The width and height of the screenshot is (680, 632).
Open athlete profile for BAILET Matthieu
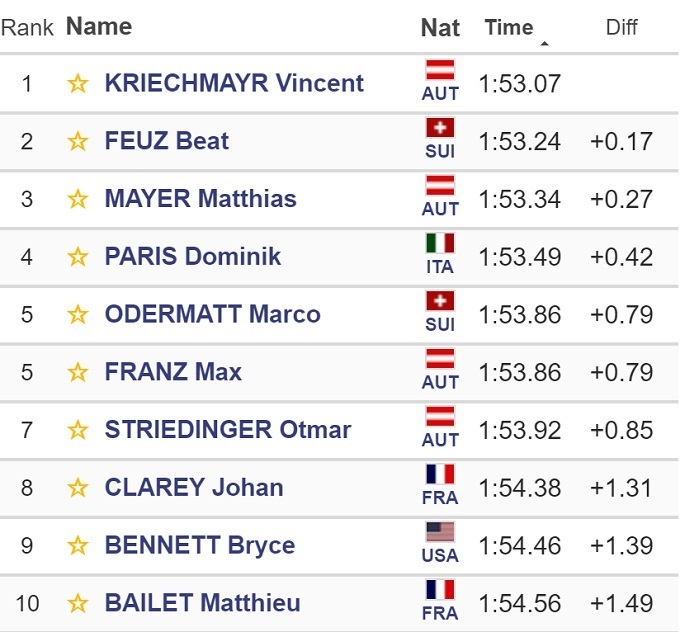[x=202, y=604]
